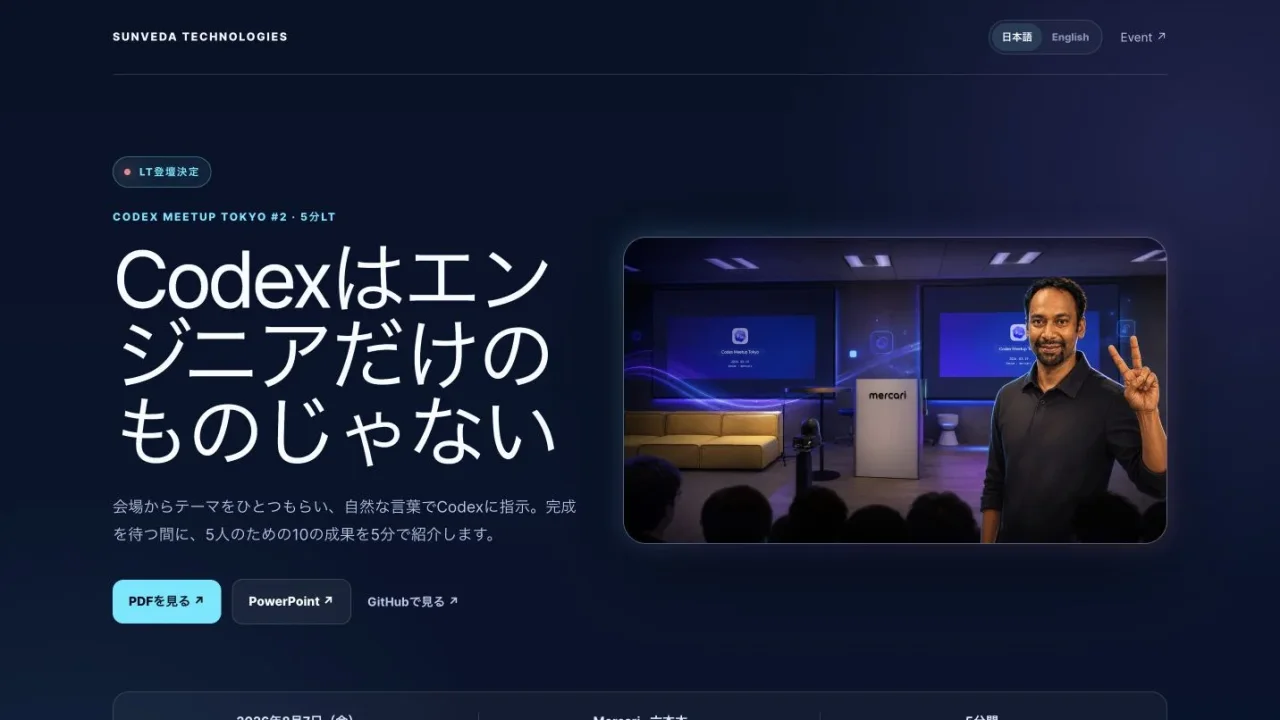Viewport: 1280px width, 720px height.
Task: Follow the GitHubで見る link
Action: tap(413, 601)
